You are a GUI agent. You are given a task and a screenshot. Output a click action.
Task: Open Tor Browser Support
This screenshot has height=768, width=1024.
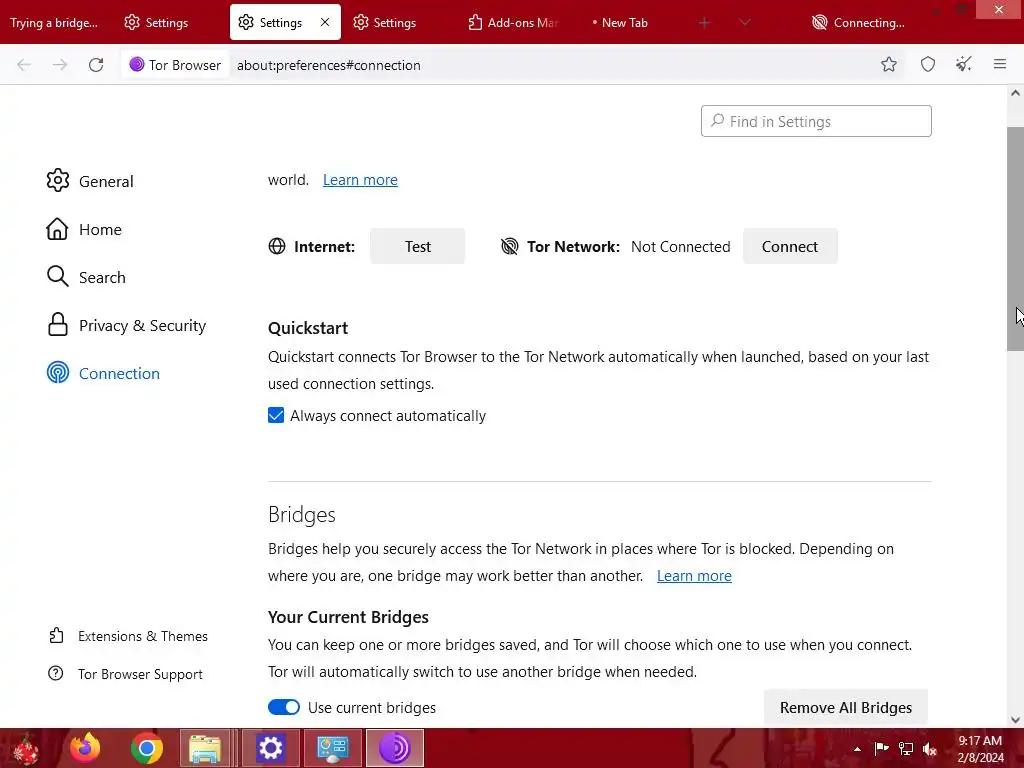click(x=125, y=674)
